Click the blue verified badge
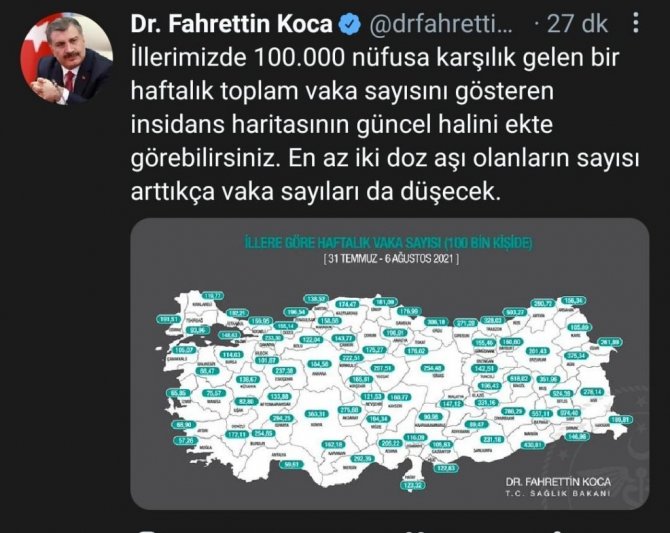 (350, 24)
